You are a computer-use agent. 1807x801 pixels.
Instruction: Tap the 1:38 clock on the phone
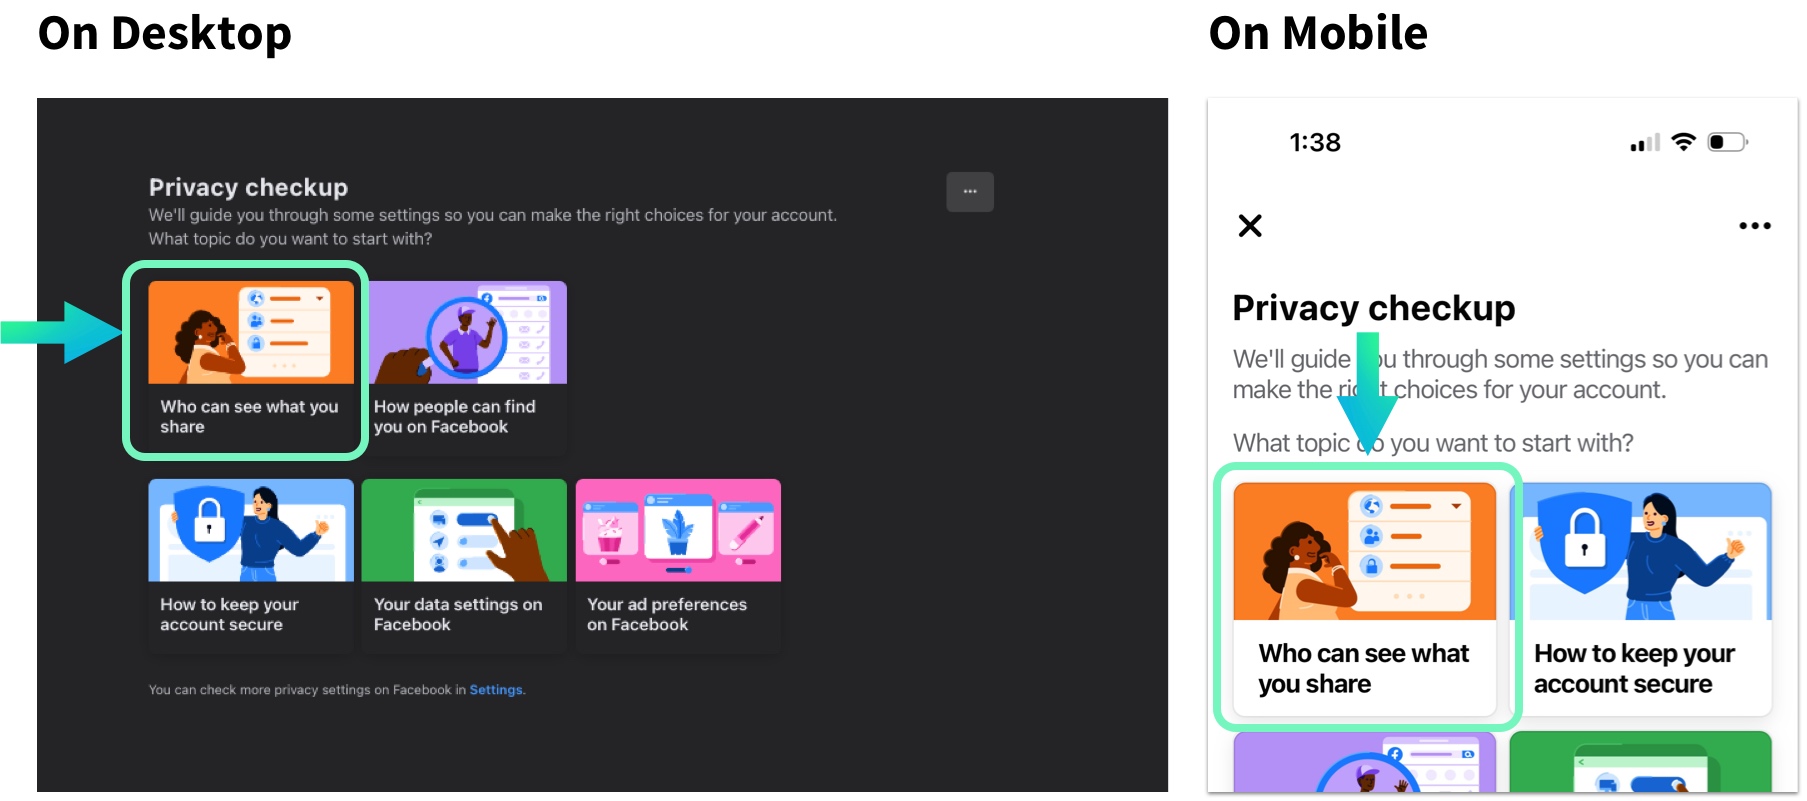tap(1314, 143)
